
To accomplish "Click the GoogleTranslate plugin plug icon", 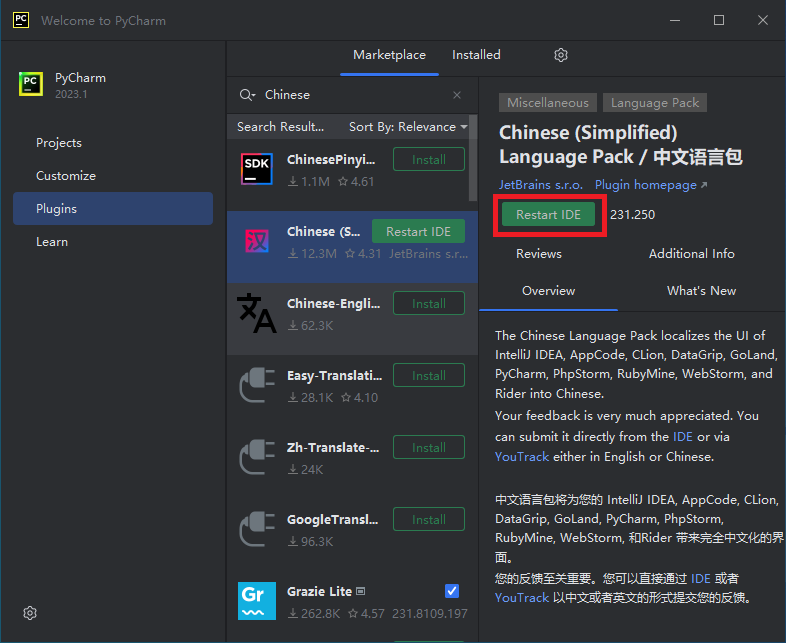I will (257, 529).
